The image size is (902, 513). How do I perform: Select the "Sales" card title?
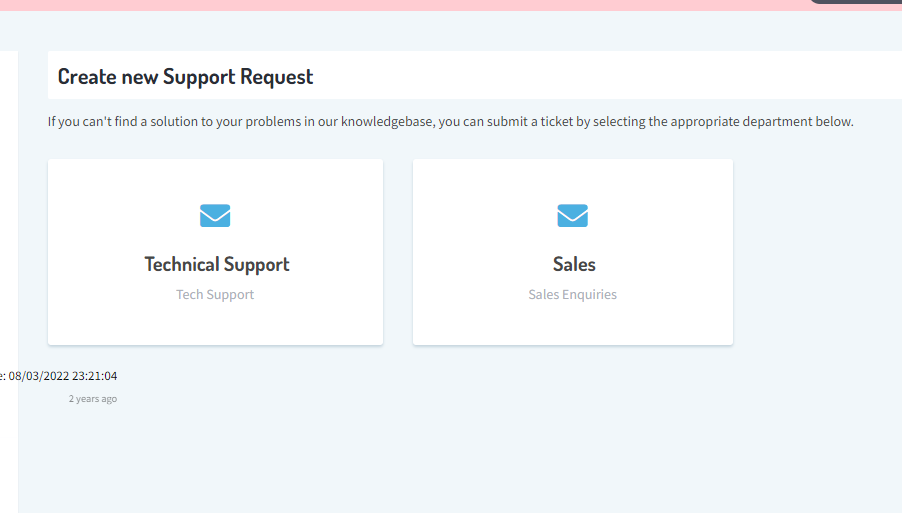point(574,264)
